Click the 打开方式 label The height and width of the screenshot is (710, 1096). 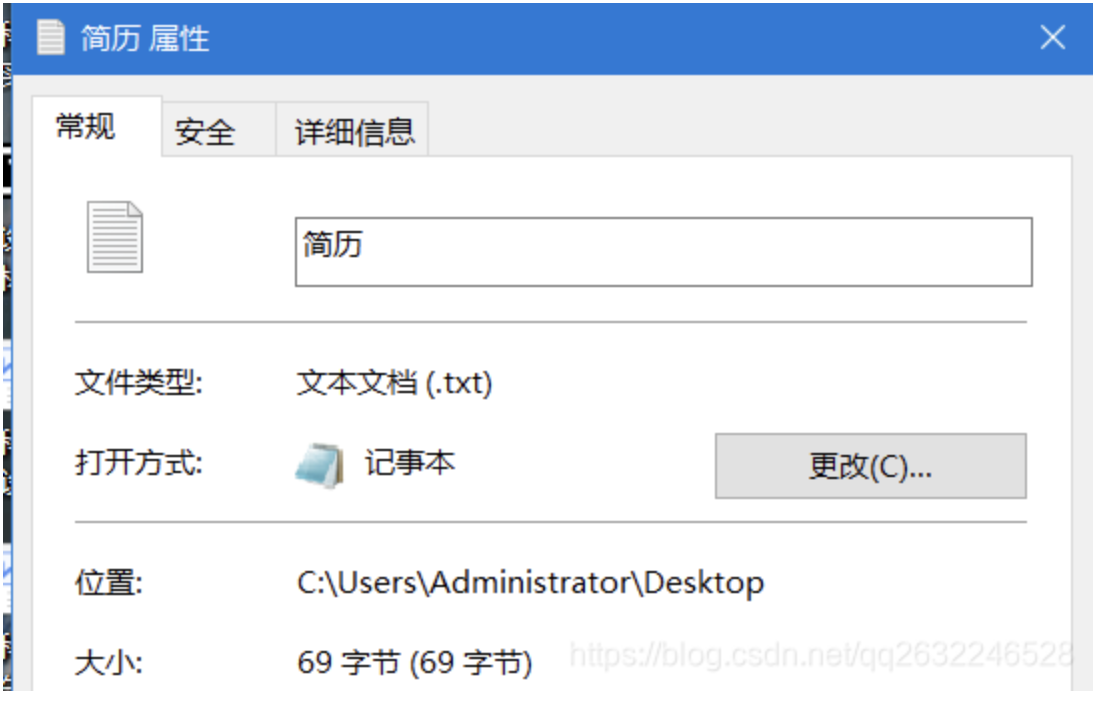[x=139, y=463]
